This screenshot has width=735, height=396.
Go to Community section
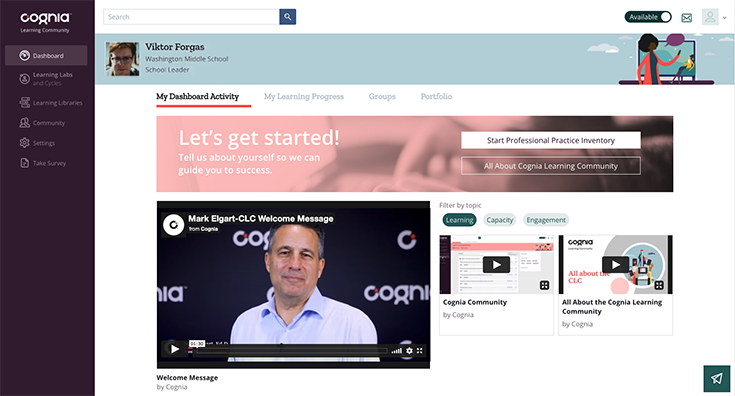pos(42,123)
